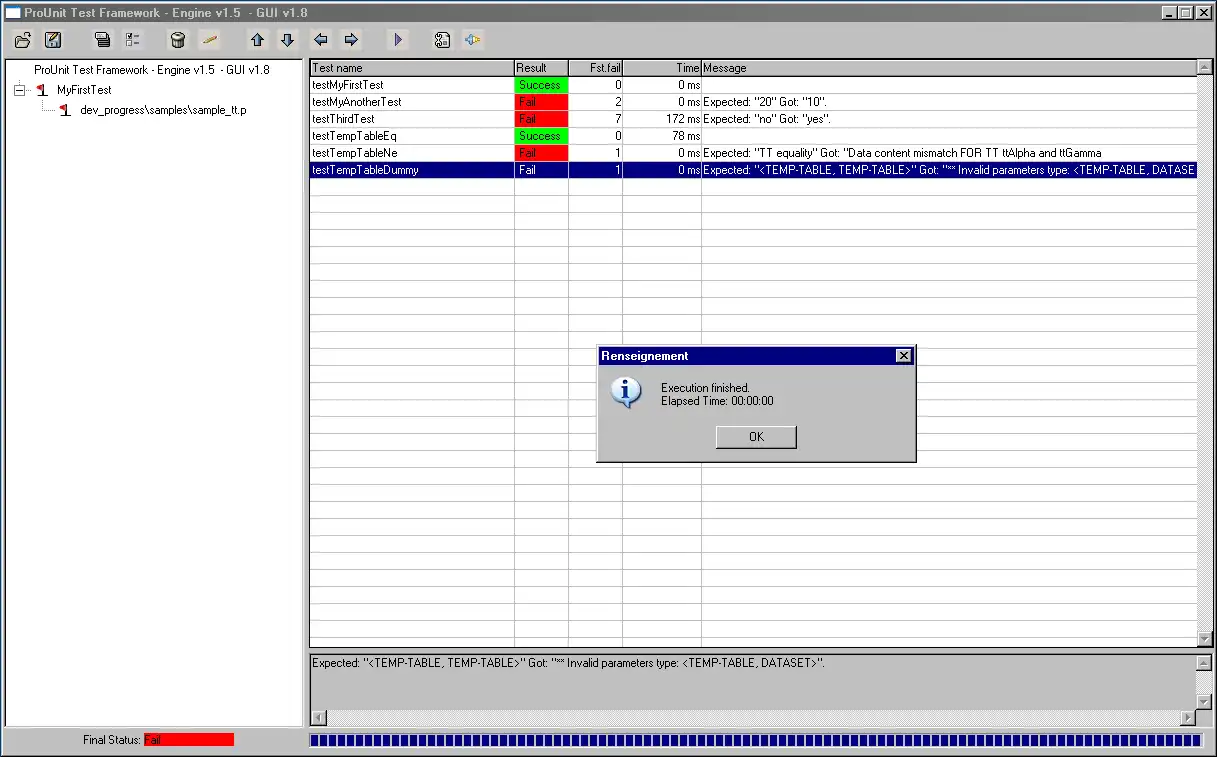Click the 78 ms time cell

coord(662,136)
